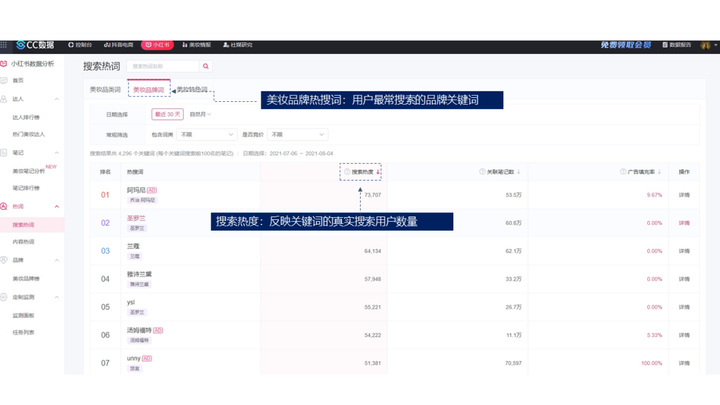Open the 是否竞价 不限 dropdown
The width and height of the screenshot is (720, 405).
297,135
